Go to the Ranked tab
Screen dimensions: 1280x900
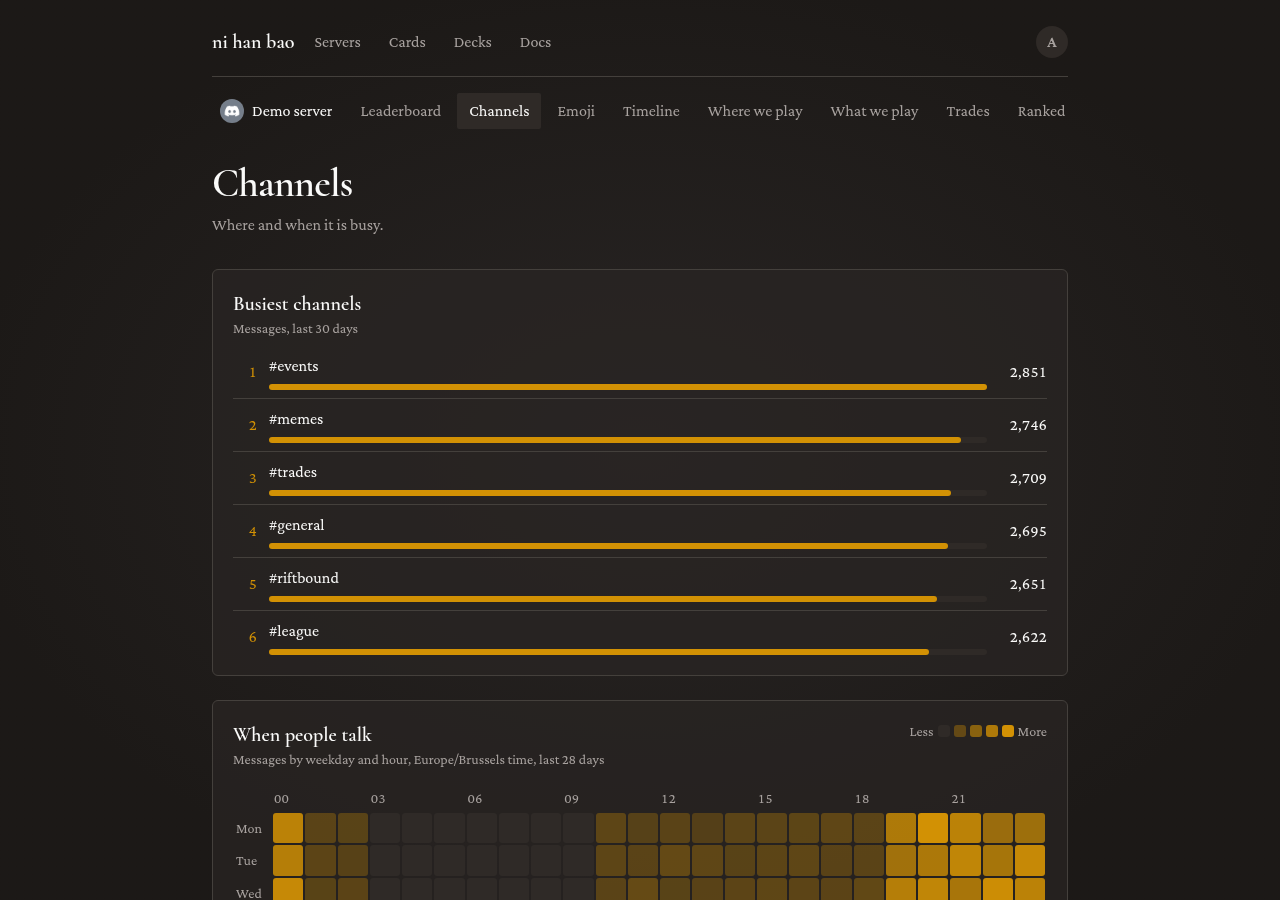click(1041, 111)
